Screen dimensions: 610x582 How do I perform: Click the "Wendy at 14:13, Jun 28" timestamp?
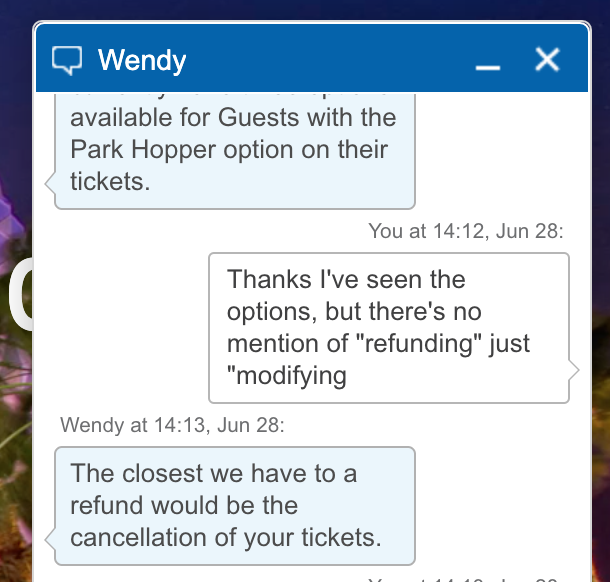[x=172, y=425]
